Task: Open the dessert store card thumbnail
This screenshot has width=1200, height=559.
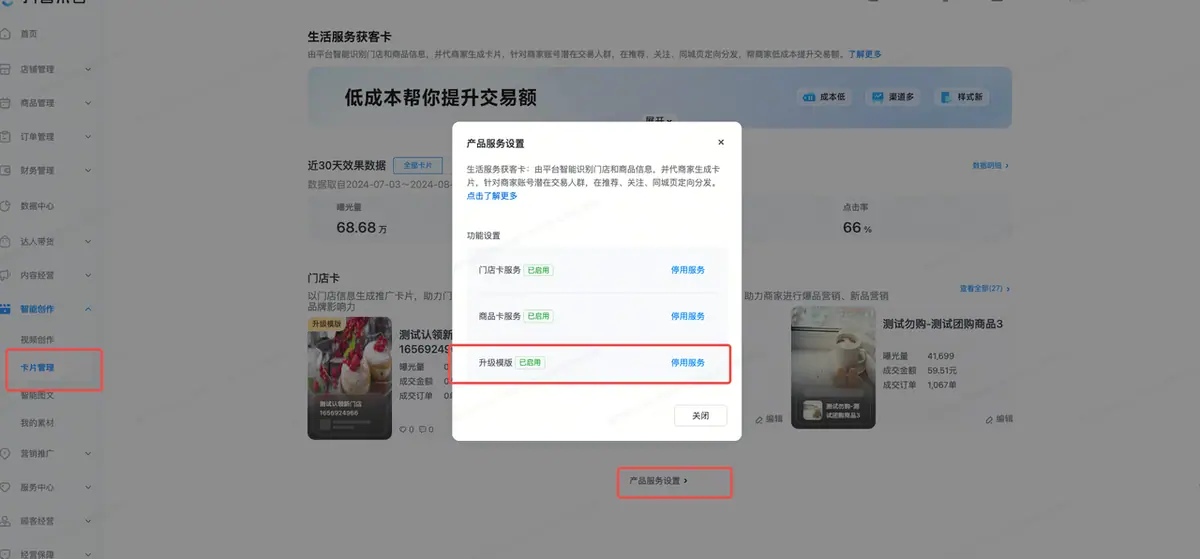Action: 349,378
